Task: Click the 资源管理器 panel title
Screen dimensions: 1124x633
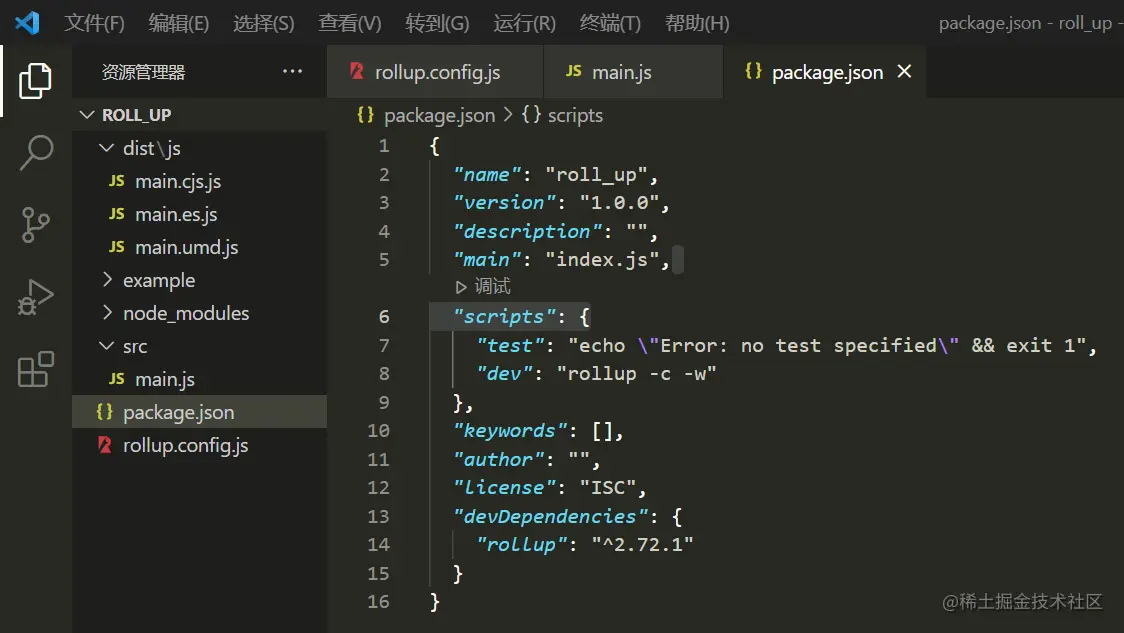Action: click(x=143, y=72)
